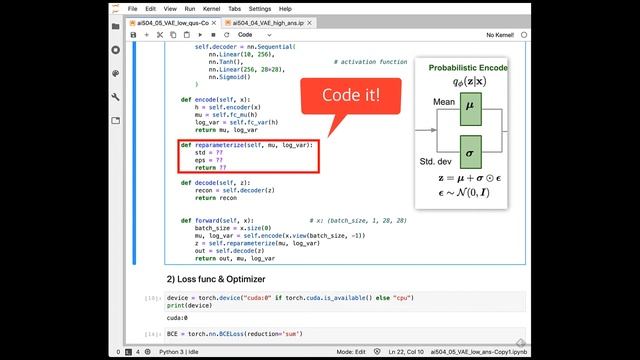Run the selected cell

click(x=200, y=35)
